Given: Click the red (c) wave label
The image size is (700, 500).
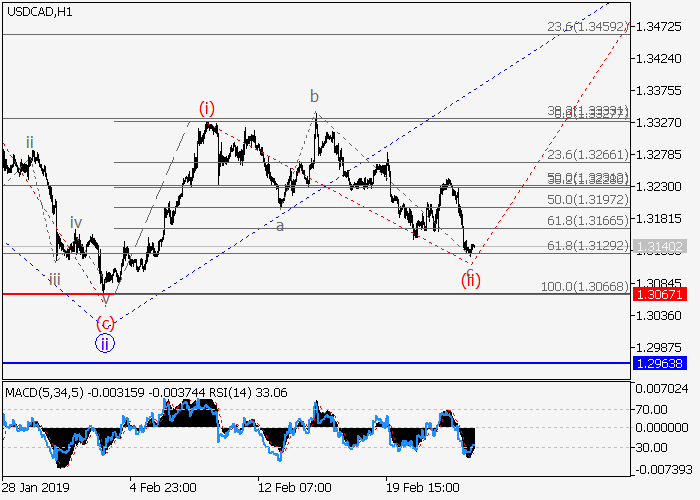Looking at the screenshot, I should coord(105,323).
